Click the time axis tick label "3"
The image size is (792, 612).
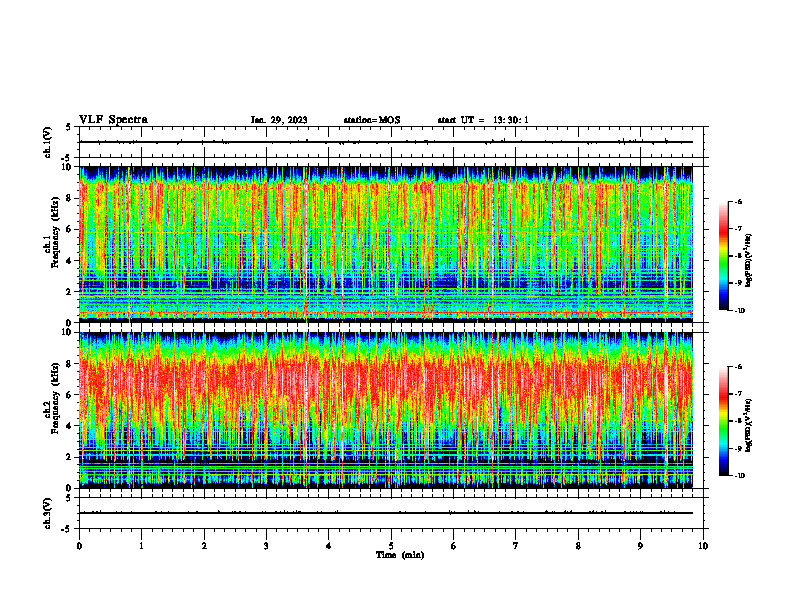(267, 546)
